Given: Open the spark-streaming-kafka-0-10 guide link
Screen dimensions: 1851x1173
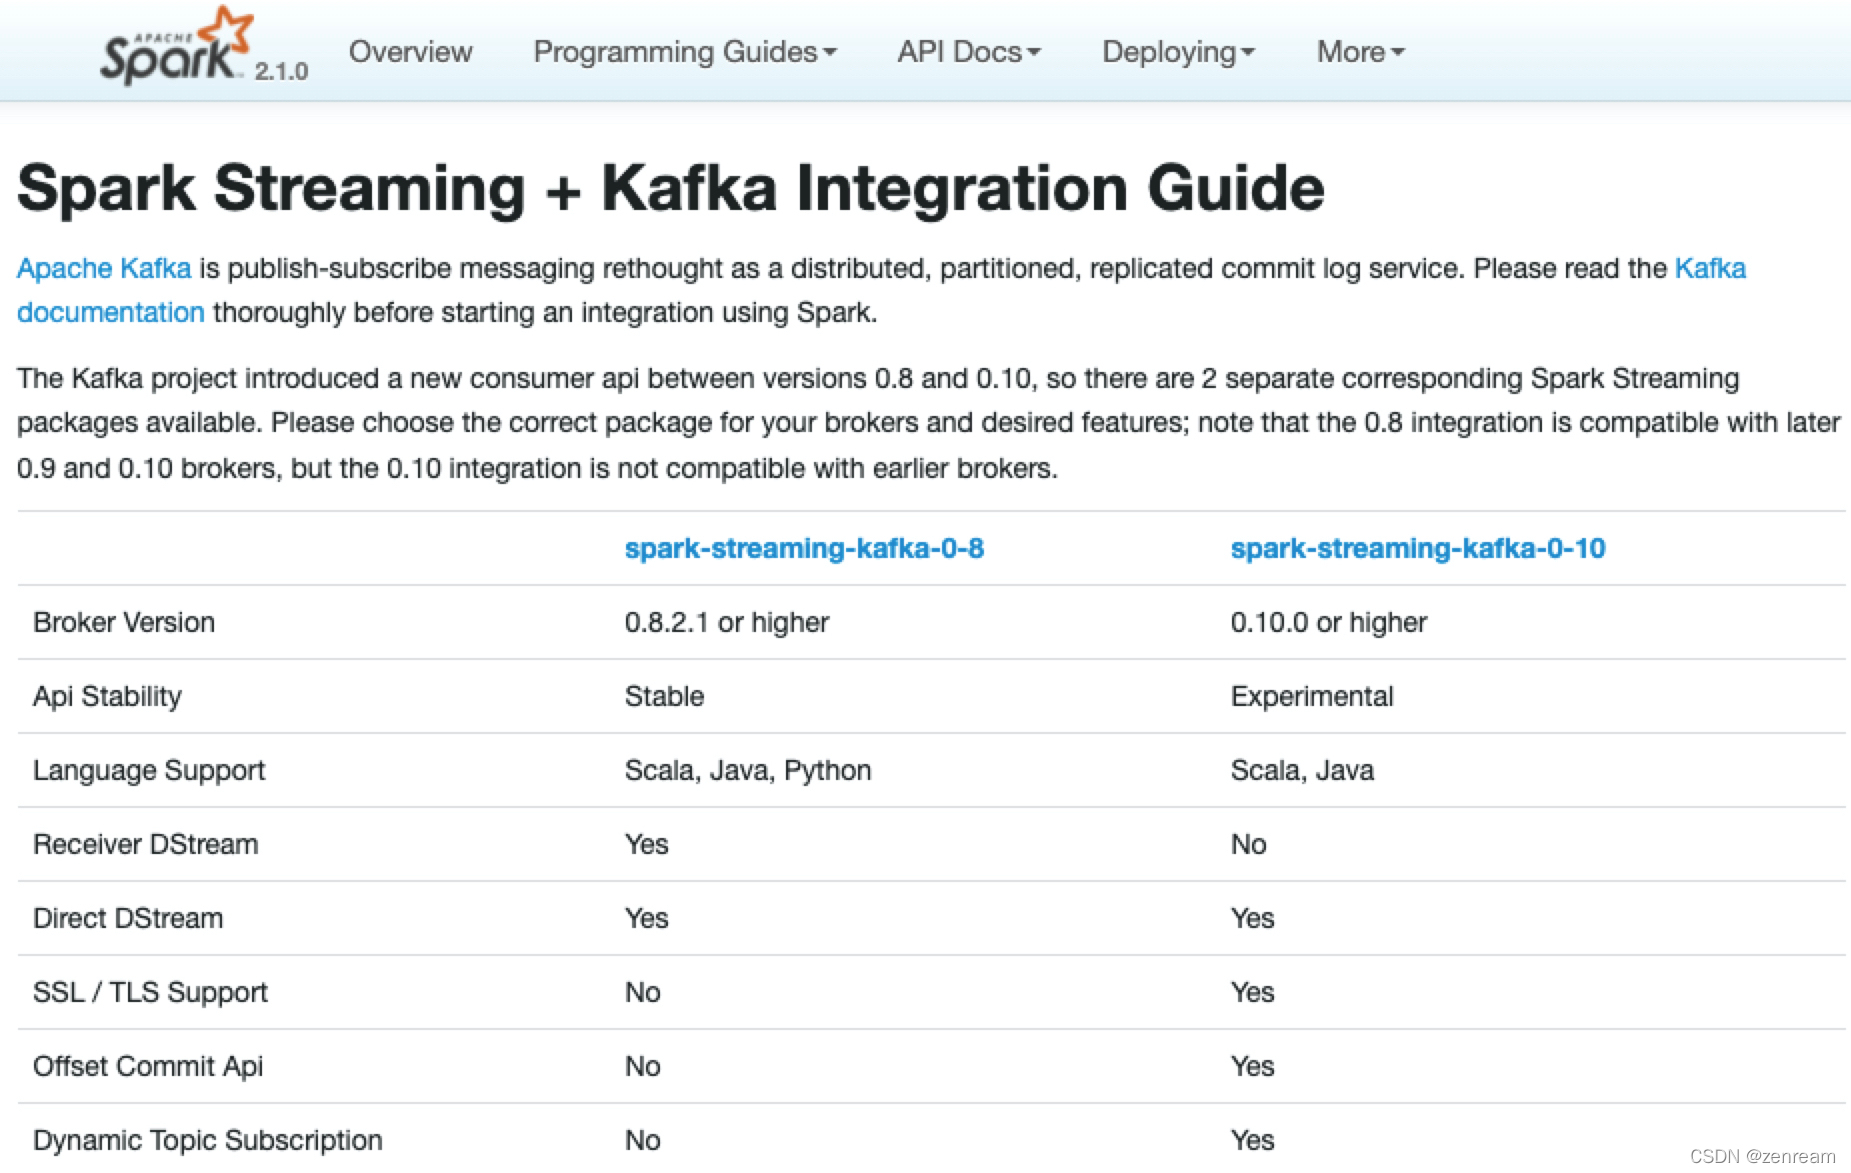Looking at the screenshot, I should pos(1417,548).
